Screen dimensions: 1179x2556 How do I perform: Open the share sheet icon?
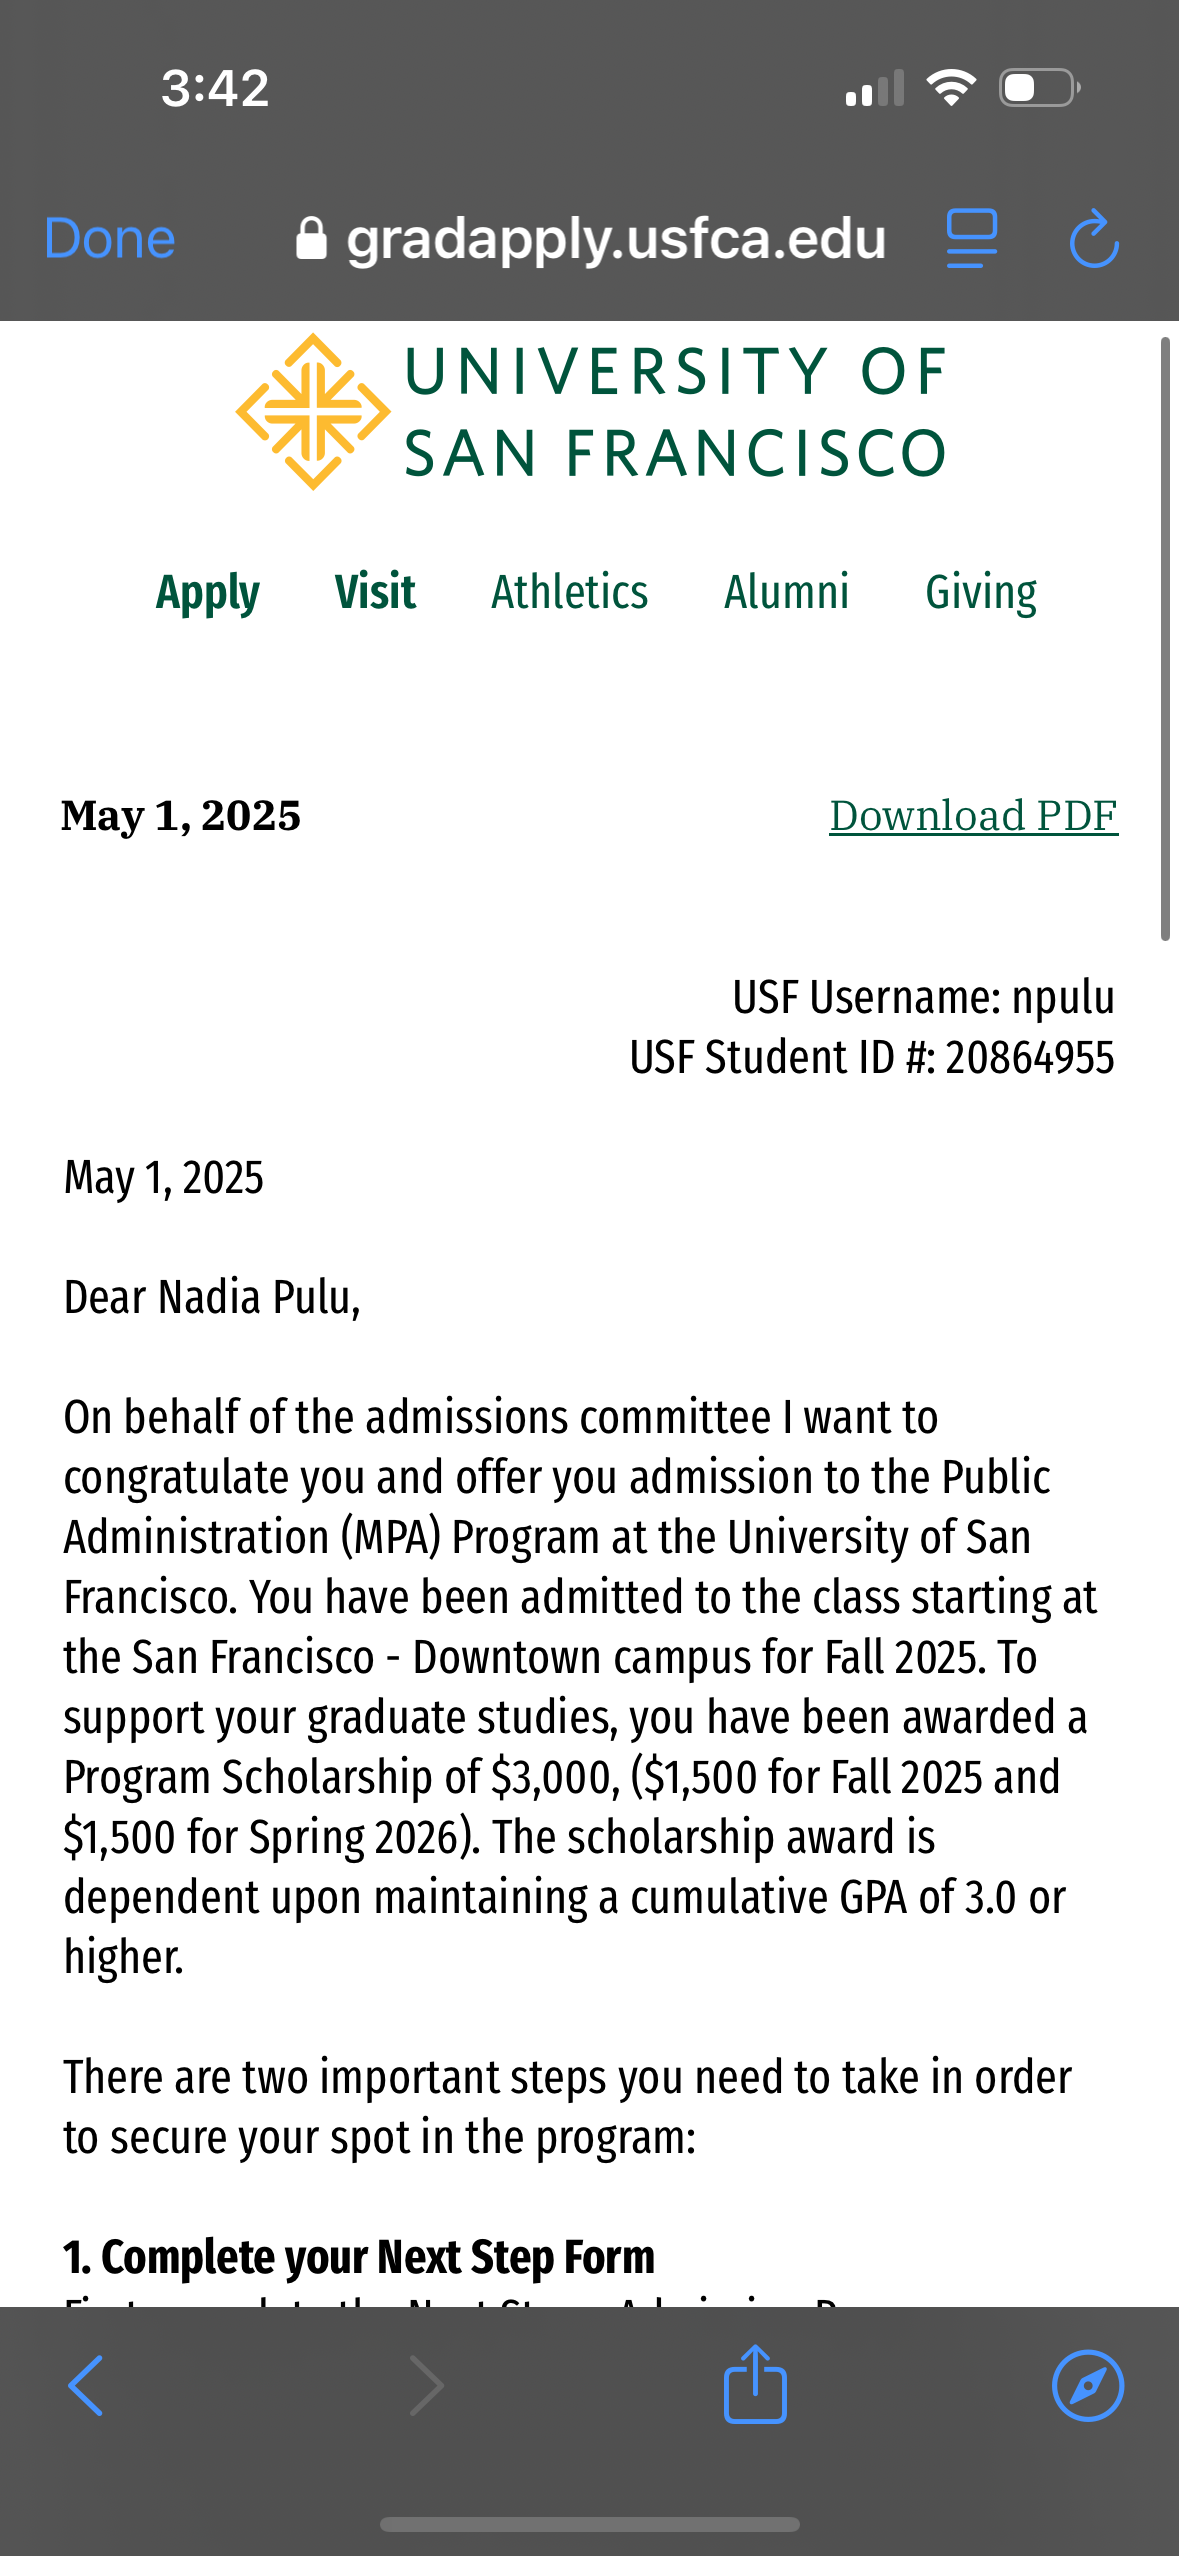tap(755, 2385)
